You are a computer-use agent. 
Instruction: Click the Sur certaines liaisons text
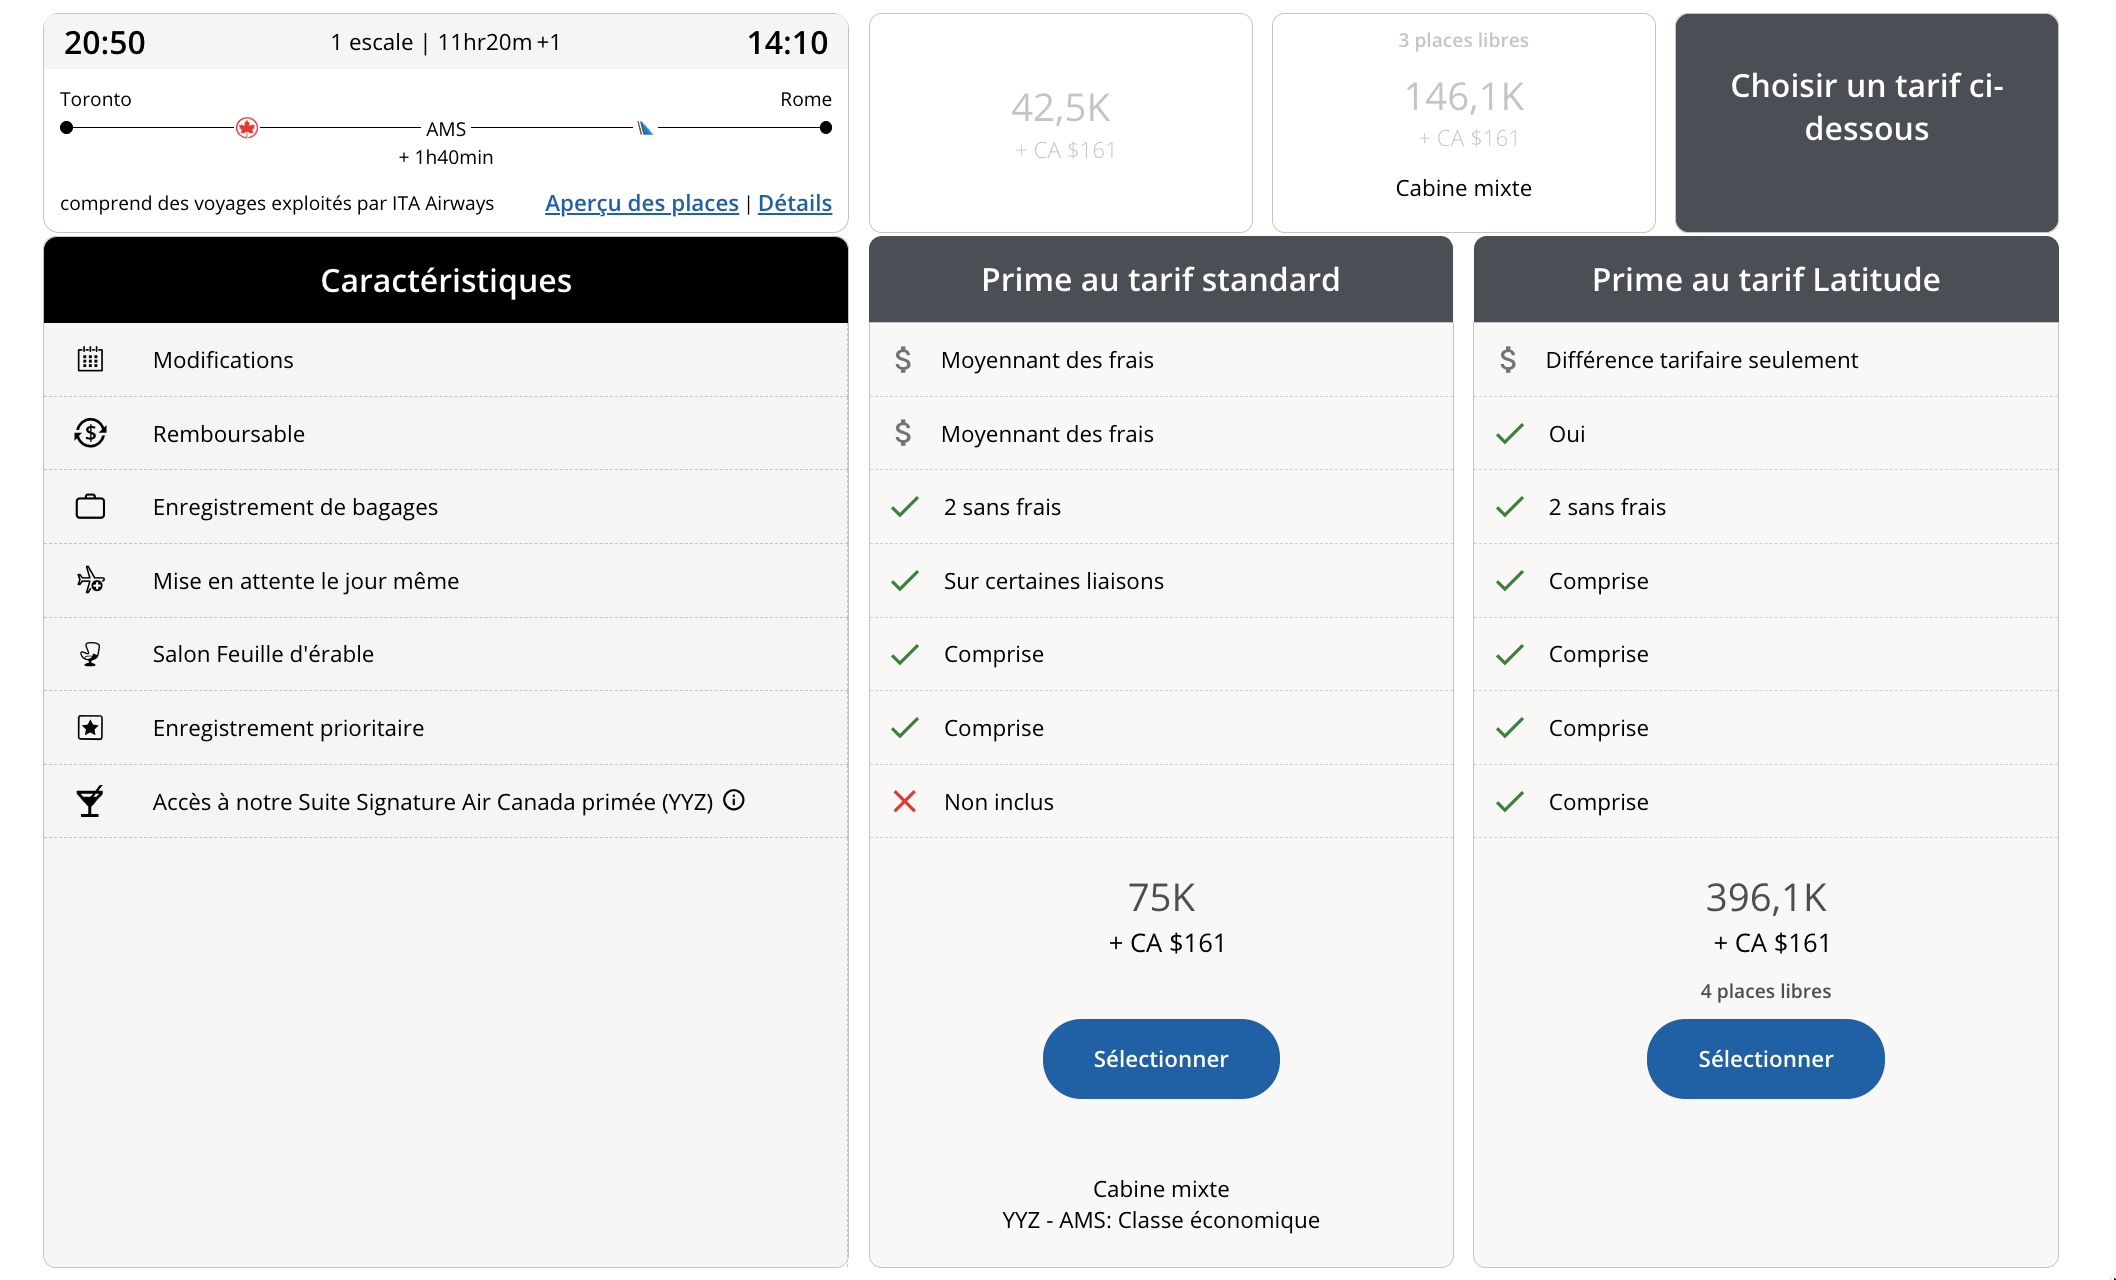[x=1054, y=581]
